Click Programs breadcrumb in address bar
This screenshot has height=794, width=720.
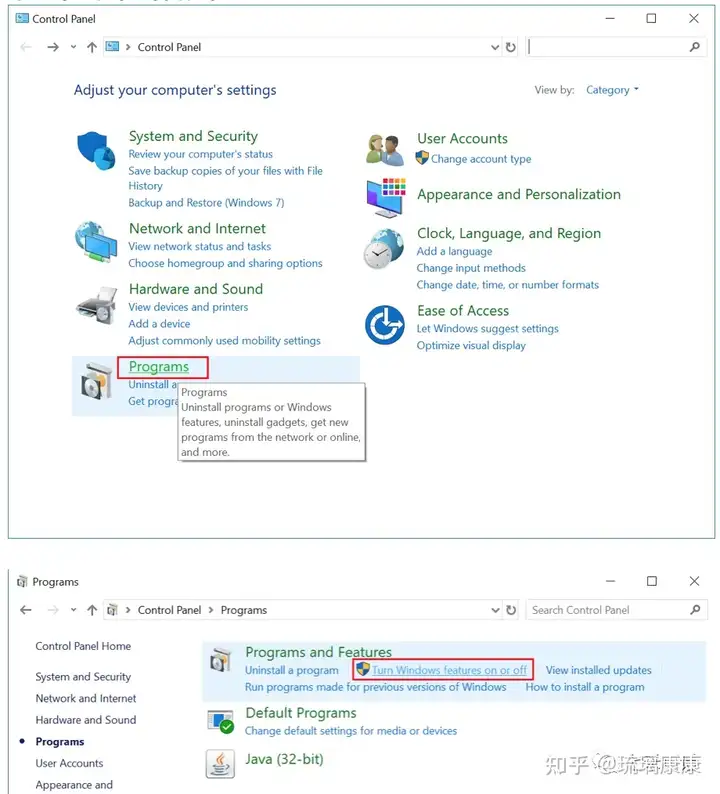(244, 610)
